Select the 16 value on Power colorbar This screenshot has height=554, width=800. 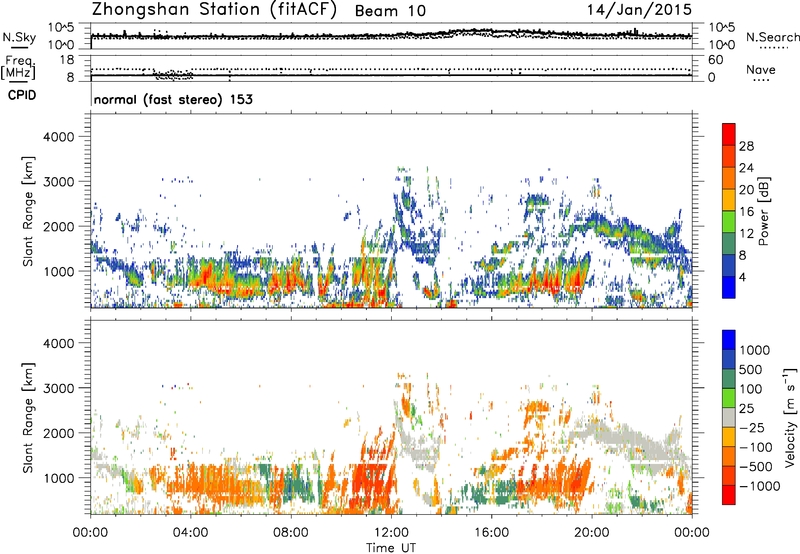tap(746, 212)
